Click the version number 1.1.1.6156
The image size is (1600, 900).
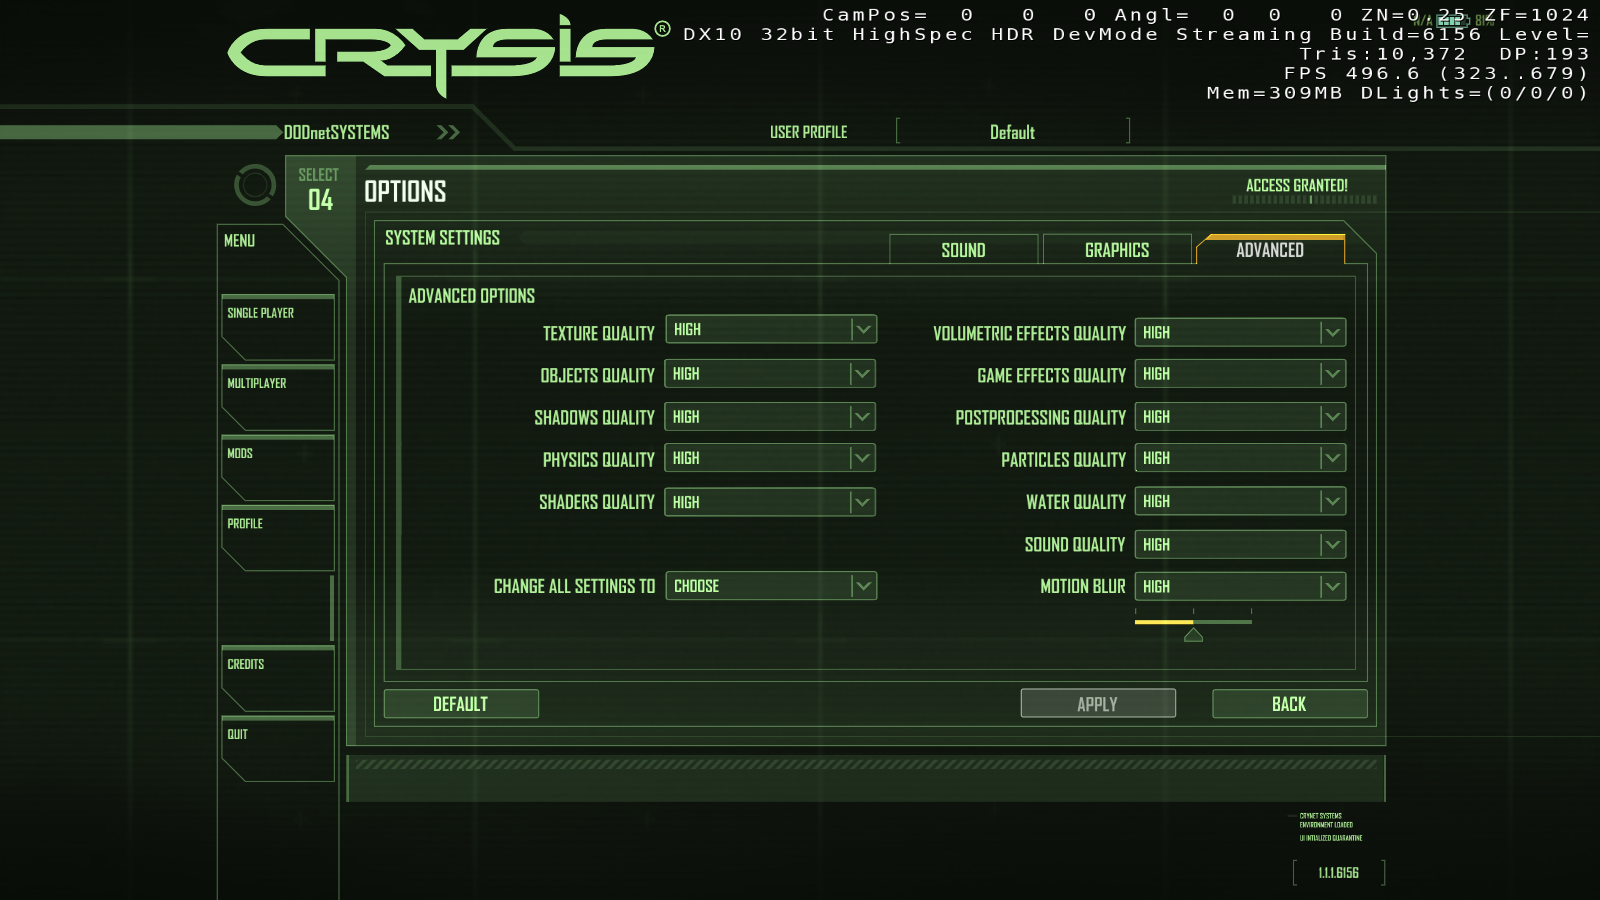tap(1339, 873)
